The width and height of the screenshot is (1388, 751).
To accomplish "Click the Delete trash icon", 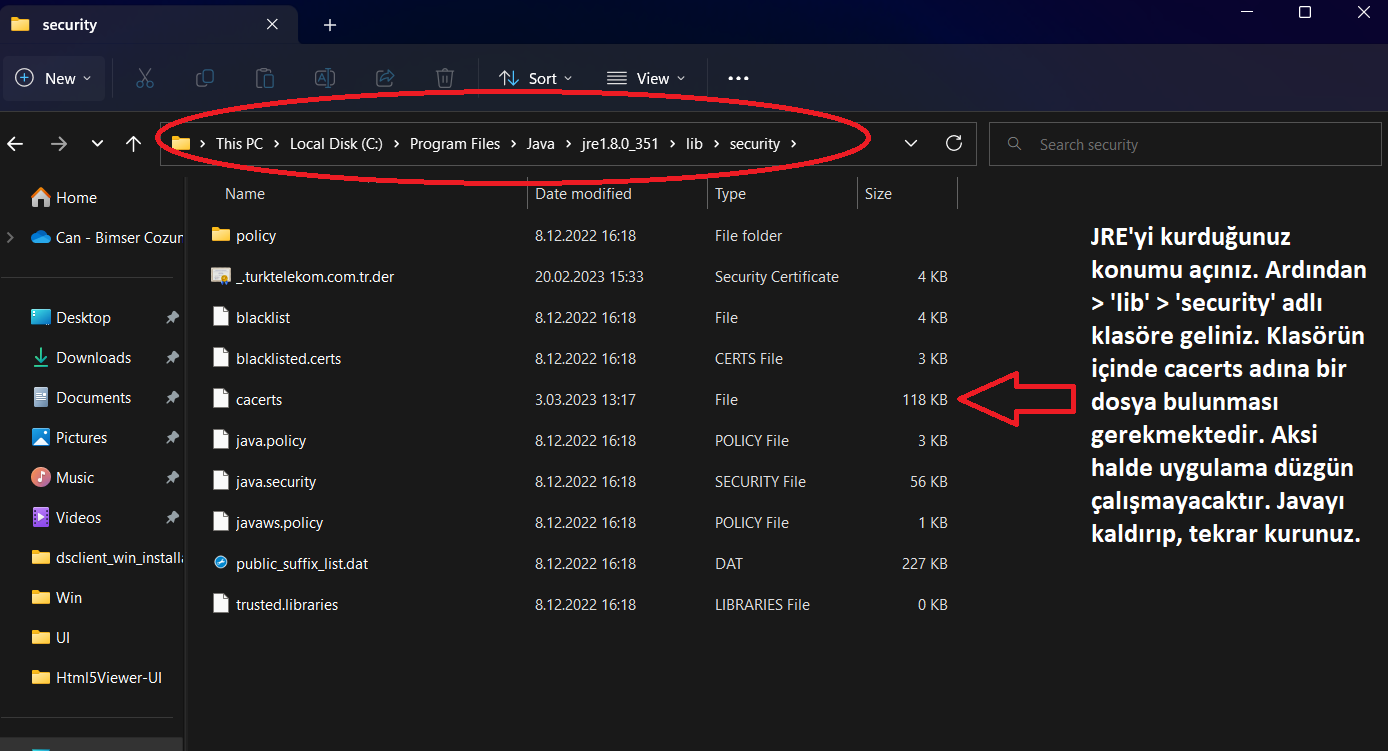I will click(445, 78).
